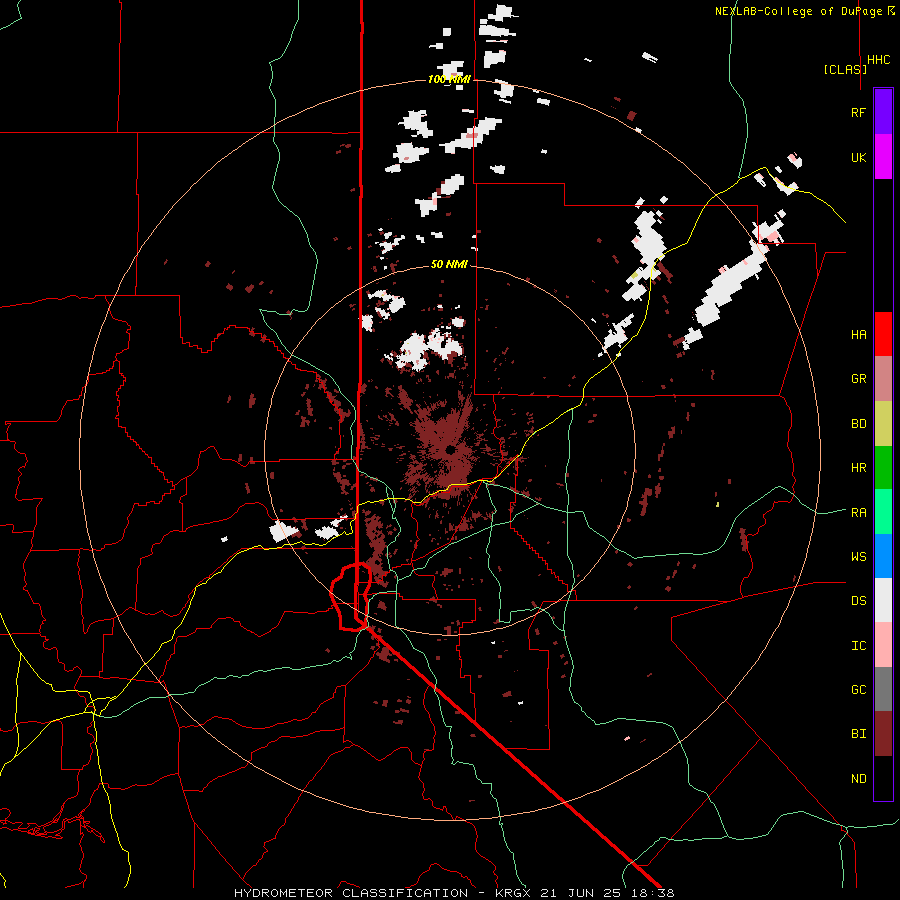Click the HA legend label
The width and height of the screenshot is (900, 900).
858,334
